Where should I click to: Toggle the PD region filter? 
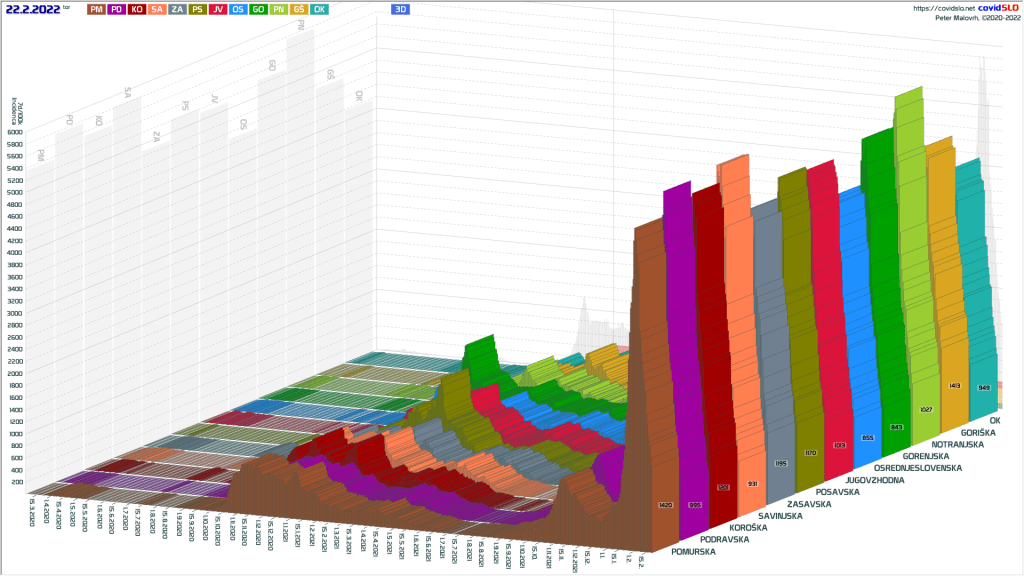(x=116, y=9)
